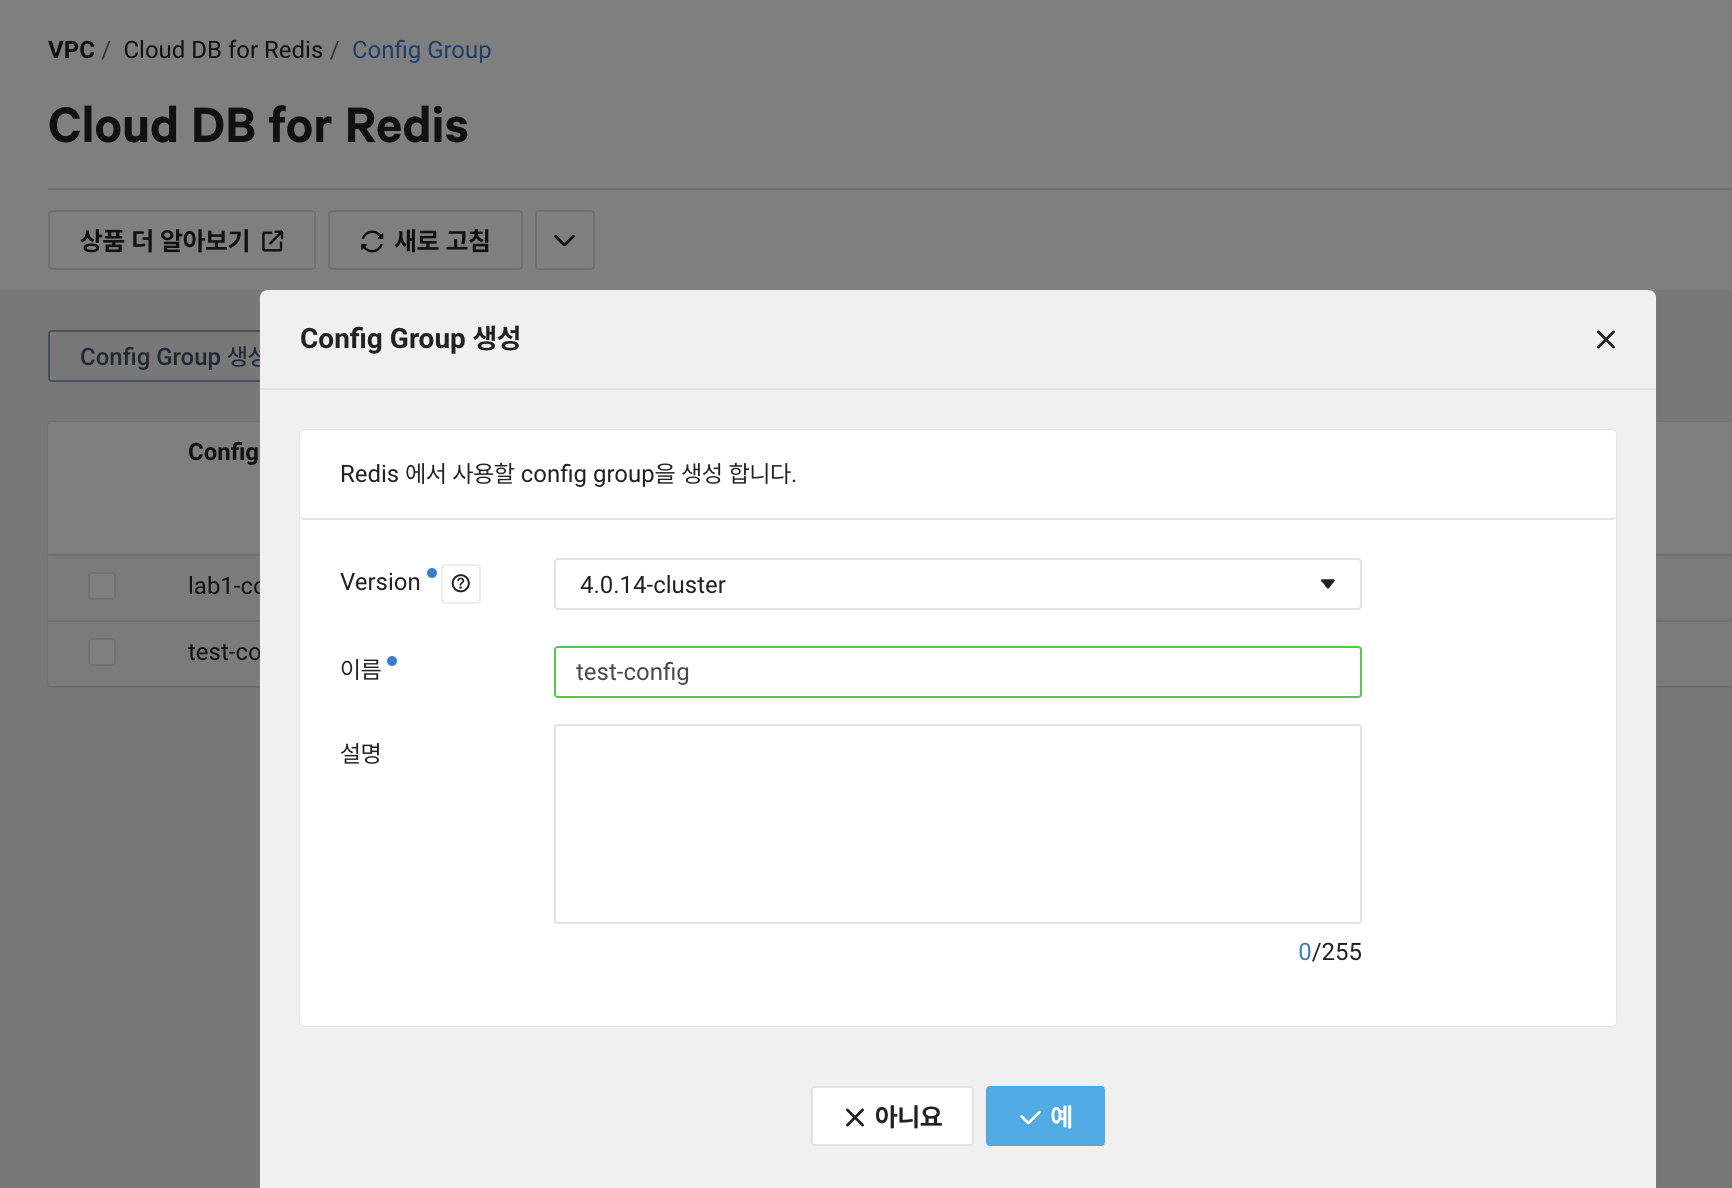This screenshot has width=1732, height=1188.
Task: Confirm creation with the 예 button
Action: (x=1045, y=1116)
